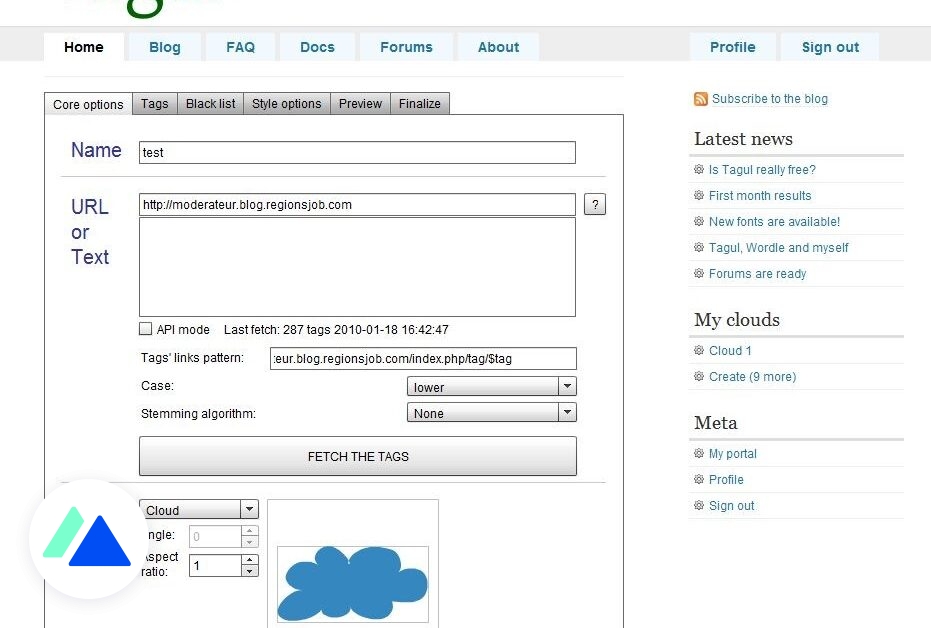Click the gear icon beside Tagul, Wordle and myself
Screen dimensions: 931x628
pyautogui.click(x=699, y=247)
